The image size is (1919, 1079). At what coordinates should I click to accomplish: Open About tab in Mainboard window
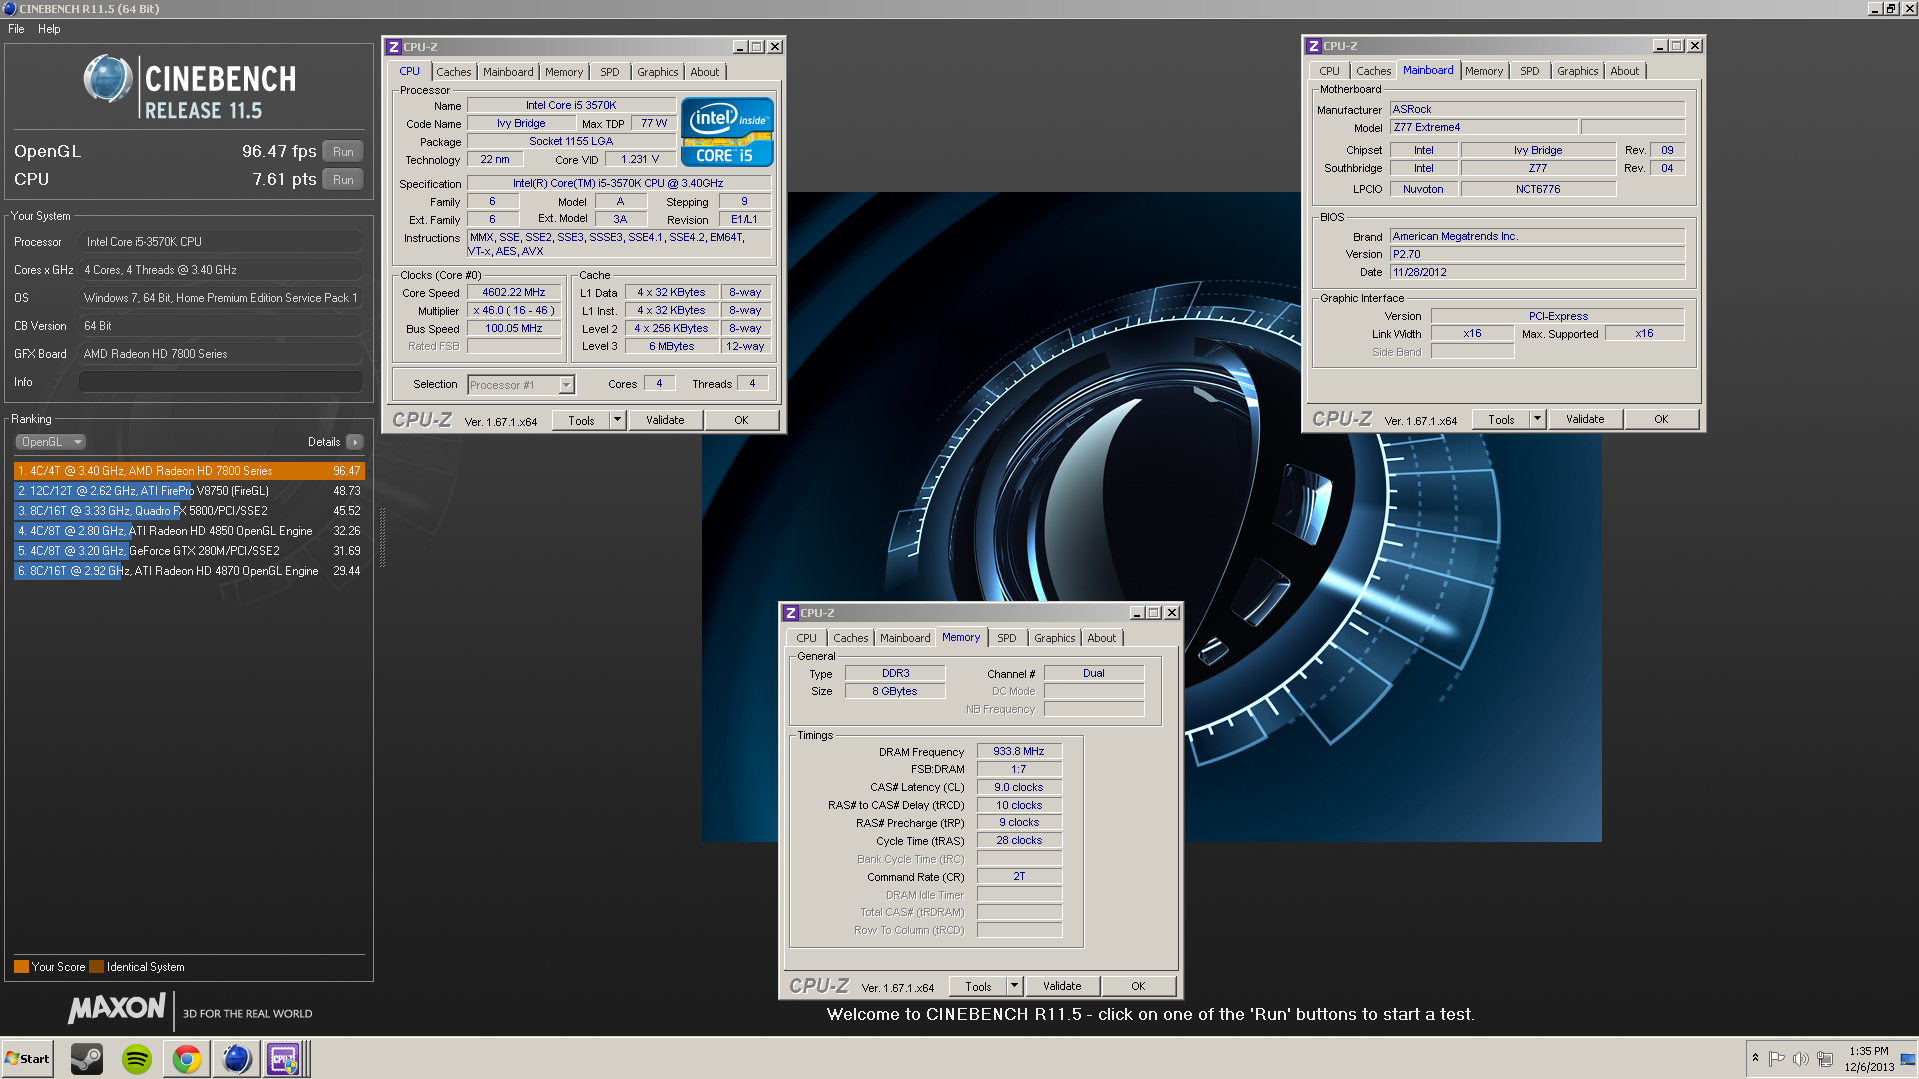coord(1625,71)
